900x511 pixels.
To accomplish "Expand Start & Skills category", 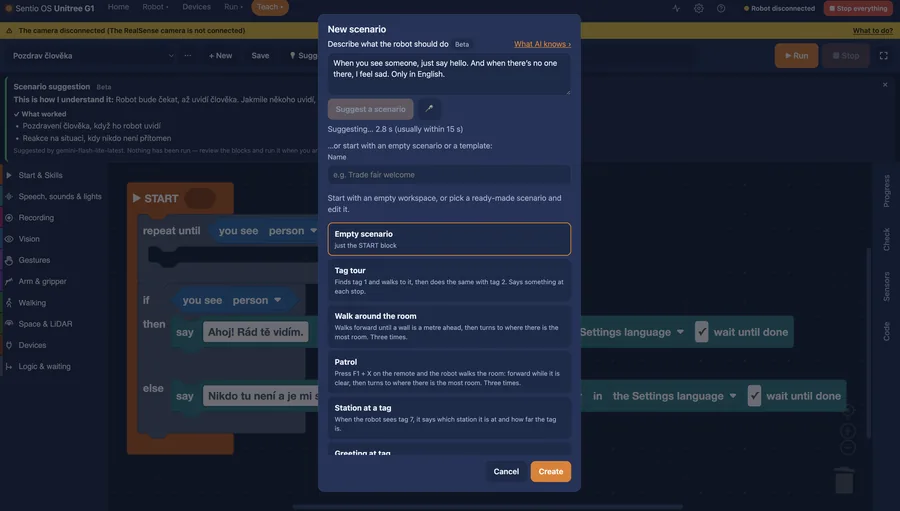I will click(40, 175).
